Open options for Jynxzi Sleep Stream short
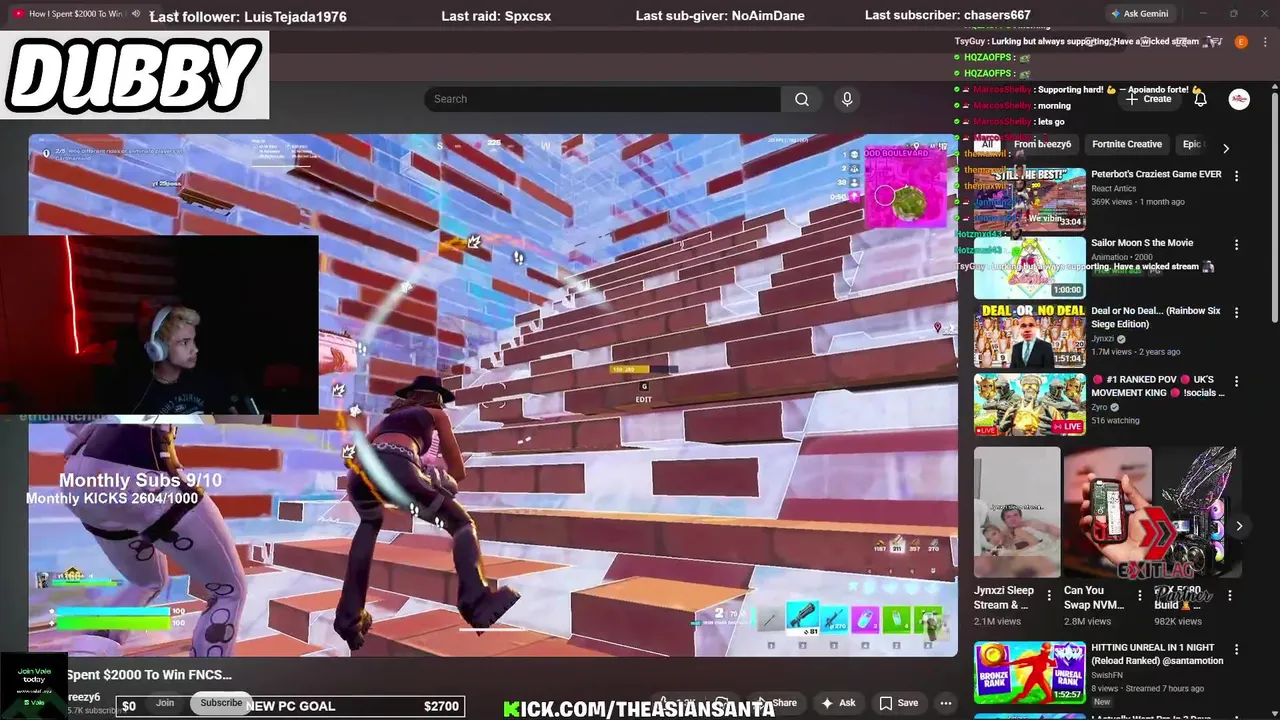Image resolution: width=1280 pixels, height=720 pixels. point(1049,596)
